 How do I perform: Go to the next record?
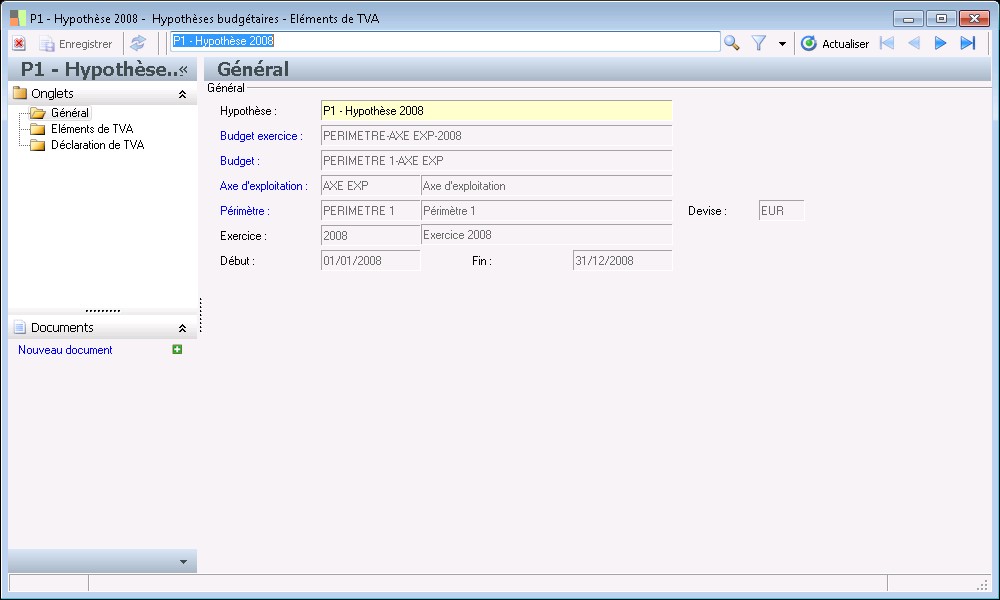[x=940, y=43]
